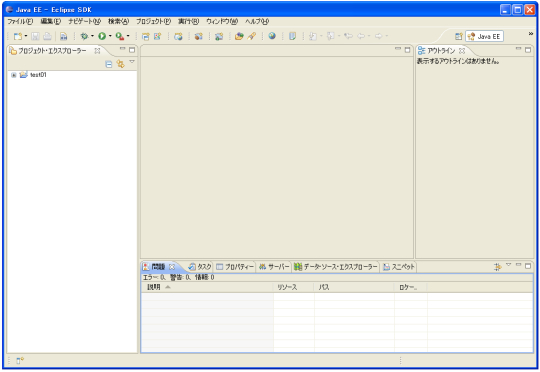Click the perspective bar overflow chevron
Screen dimensions: 540x372
531,34
